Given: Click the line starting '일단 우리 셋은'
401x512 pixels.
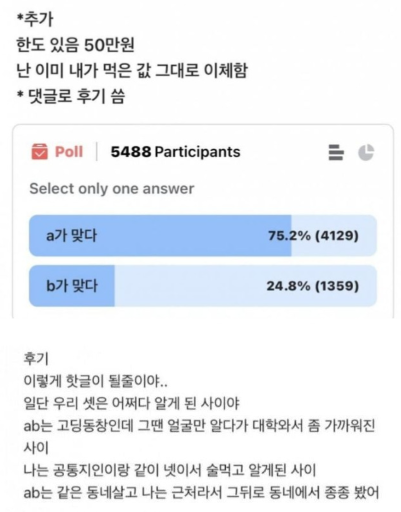Looking at the screenshot, I should (131, 403).
